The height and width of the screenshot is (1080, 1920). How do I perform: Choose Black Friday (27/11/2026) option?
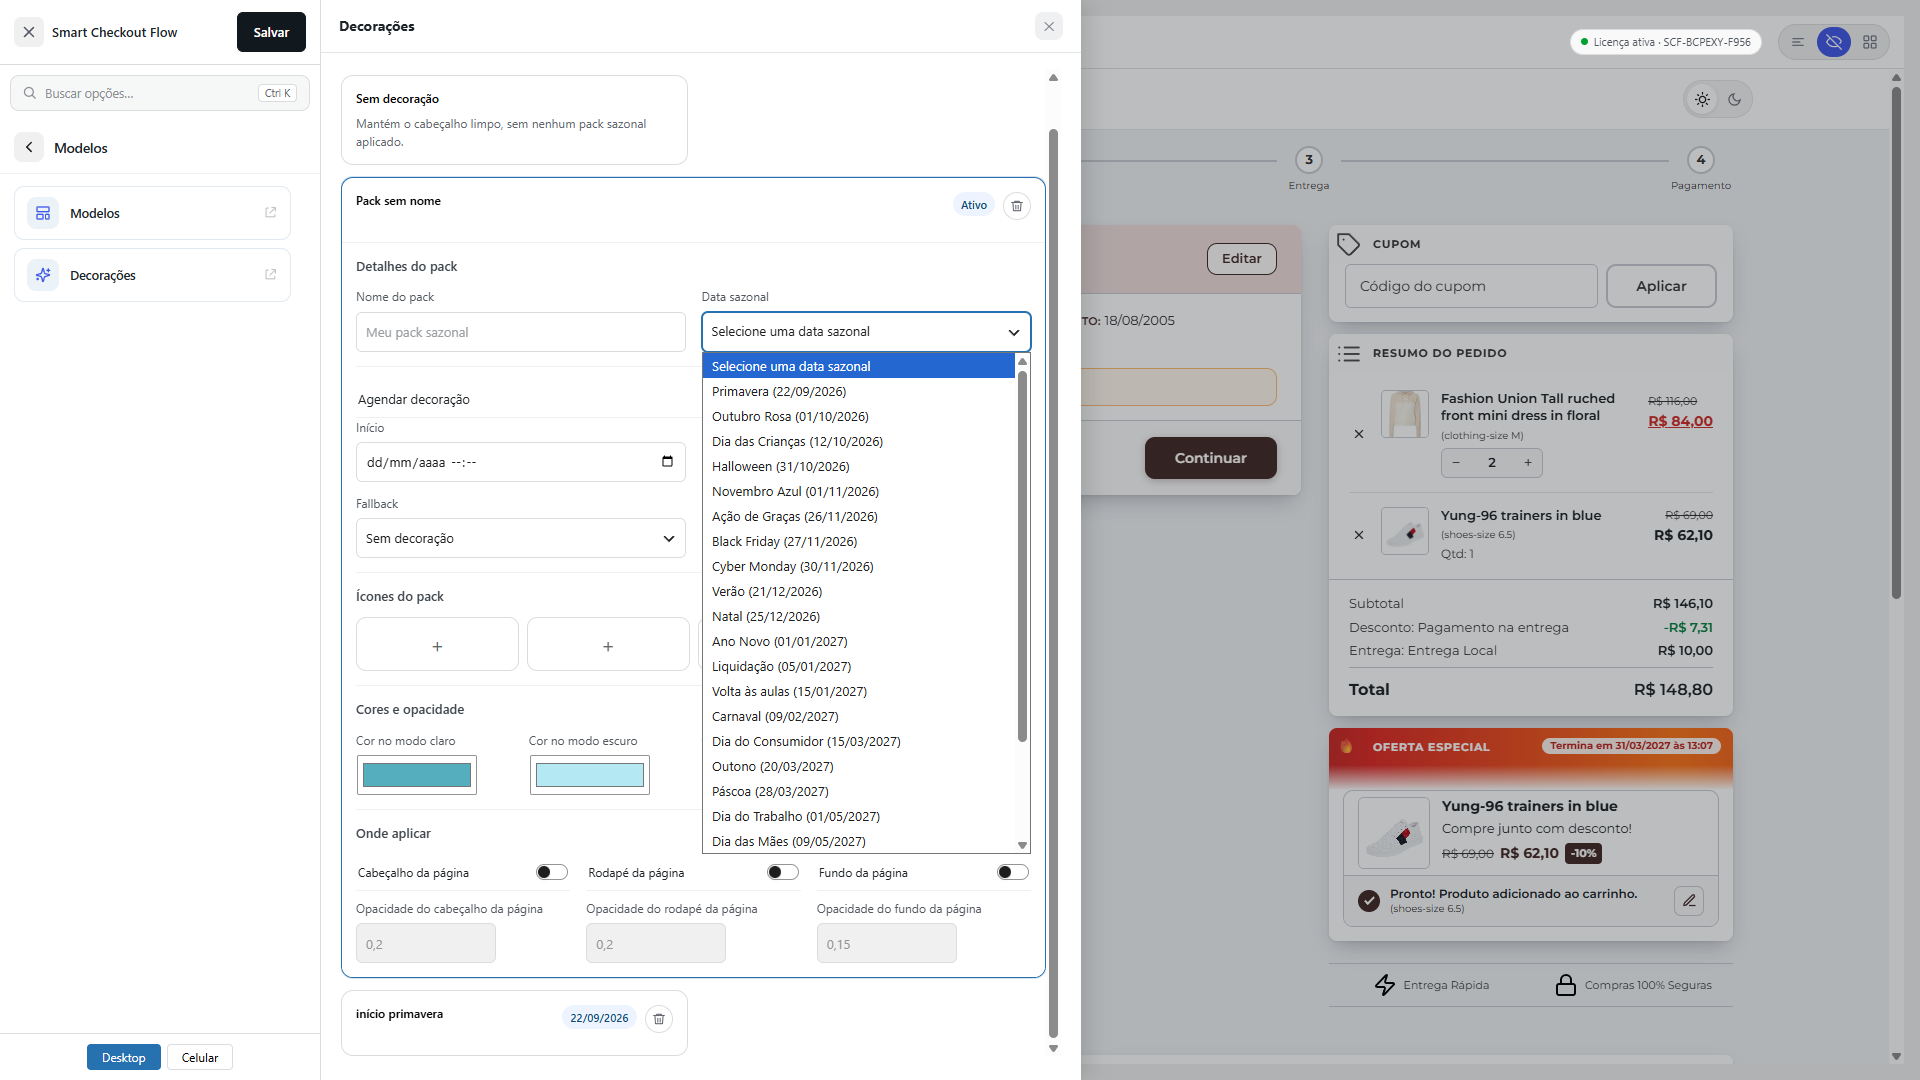(858, 542)
